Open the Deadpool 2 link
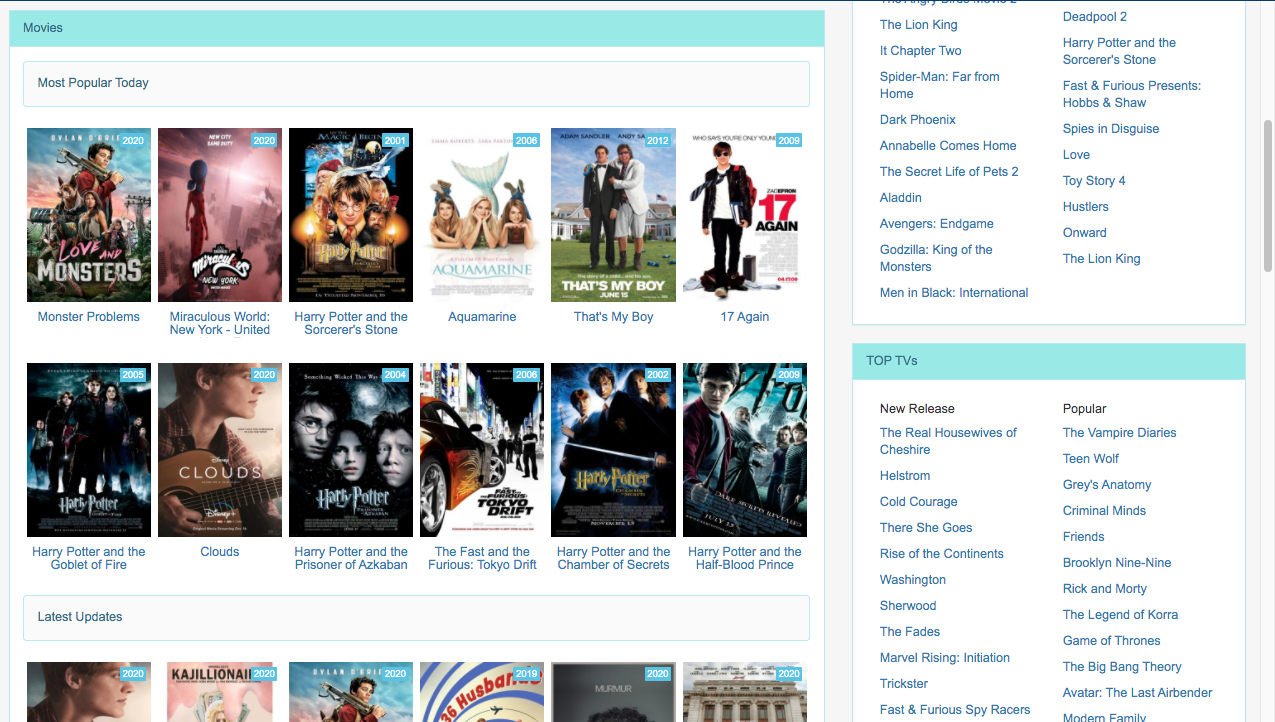The height and width of the screenshot is (722, 1275). (1094, 16)
